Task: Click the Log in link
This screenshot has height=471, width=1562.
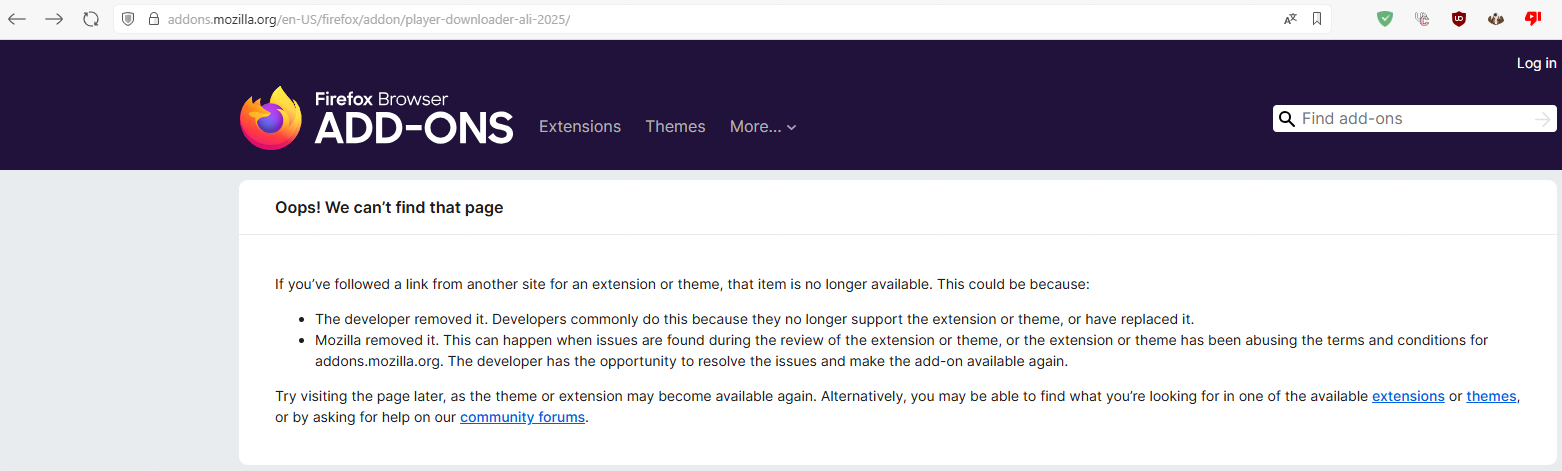Action: click(x=1536, y=63)
